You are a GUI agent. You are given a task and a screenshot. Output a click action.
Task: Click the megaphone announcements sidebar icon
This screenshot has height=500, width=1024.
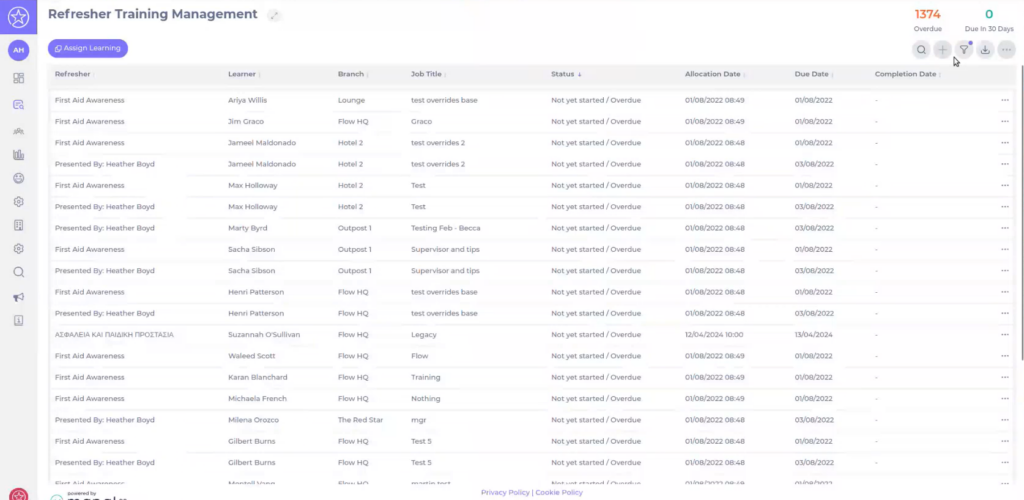pyautogui.click(x=18, y=297)
